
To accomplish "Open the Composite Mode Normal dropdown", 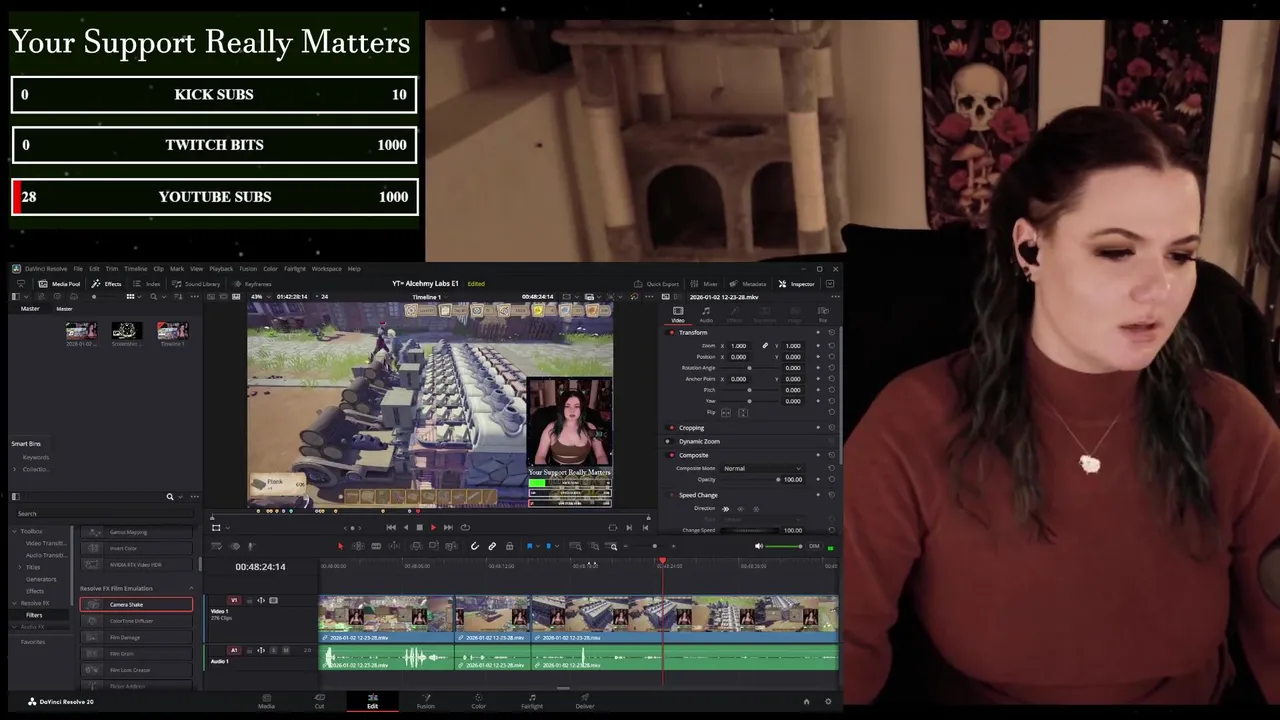I will (x=762, y=468).
